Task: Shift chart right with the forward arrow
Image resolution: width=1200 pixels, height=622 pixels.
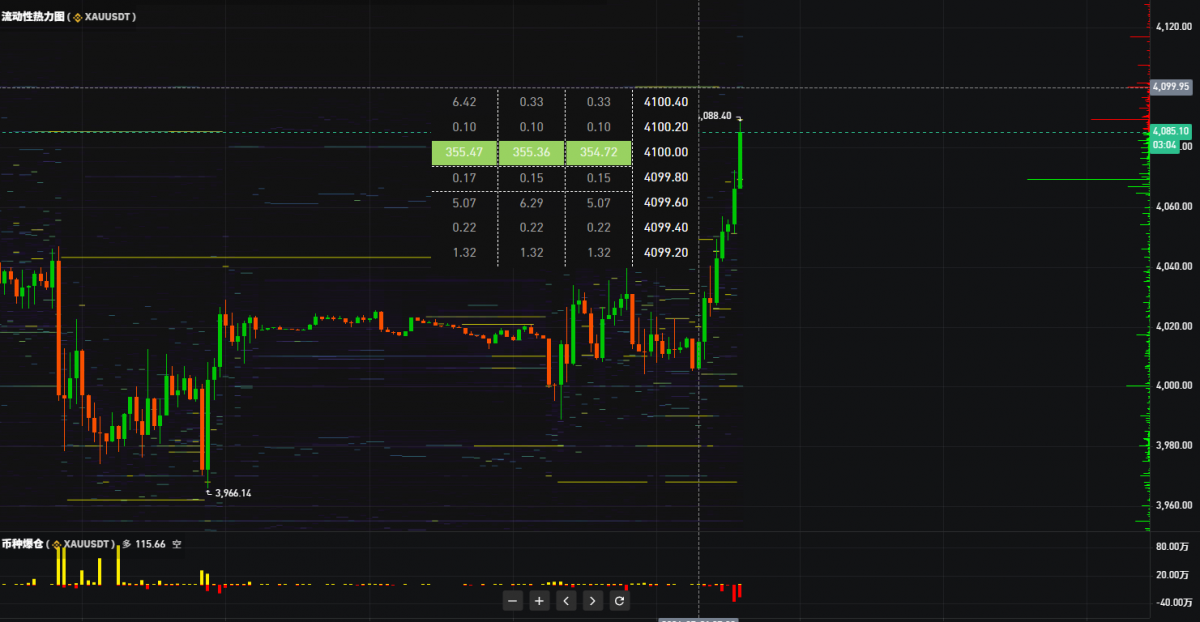Action: [x=593, y=600]
